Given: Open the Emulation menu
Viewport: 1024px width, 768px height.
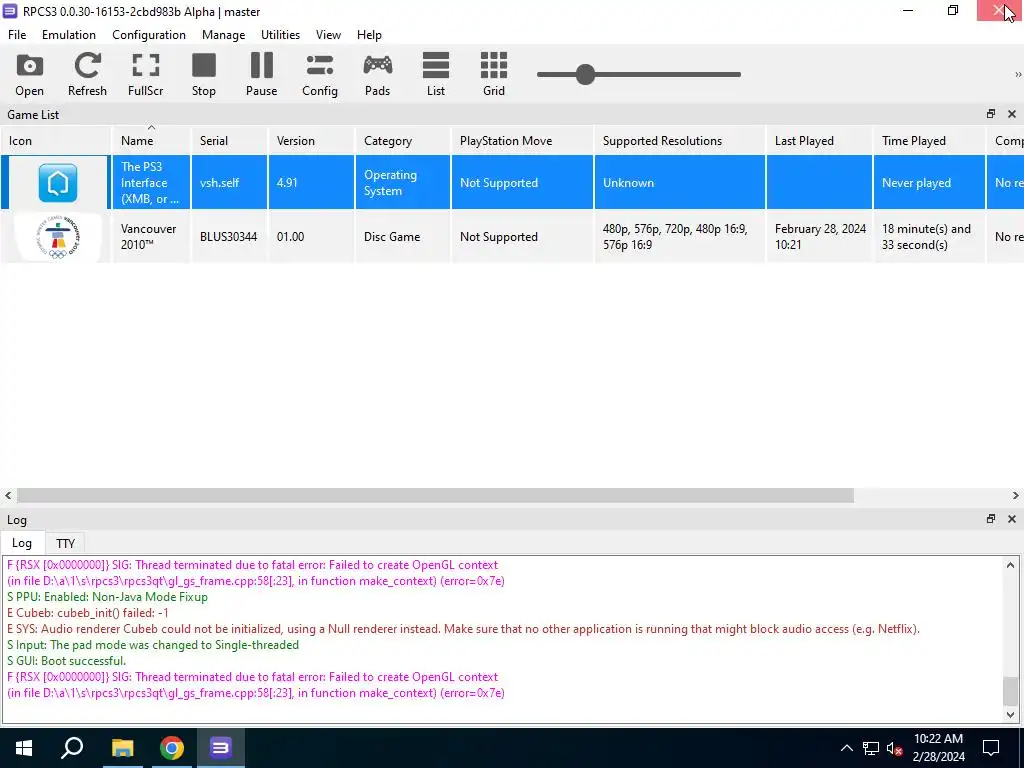Looking at the screenshot, I should (69, 35).
